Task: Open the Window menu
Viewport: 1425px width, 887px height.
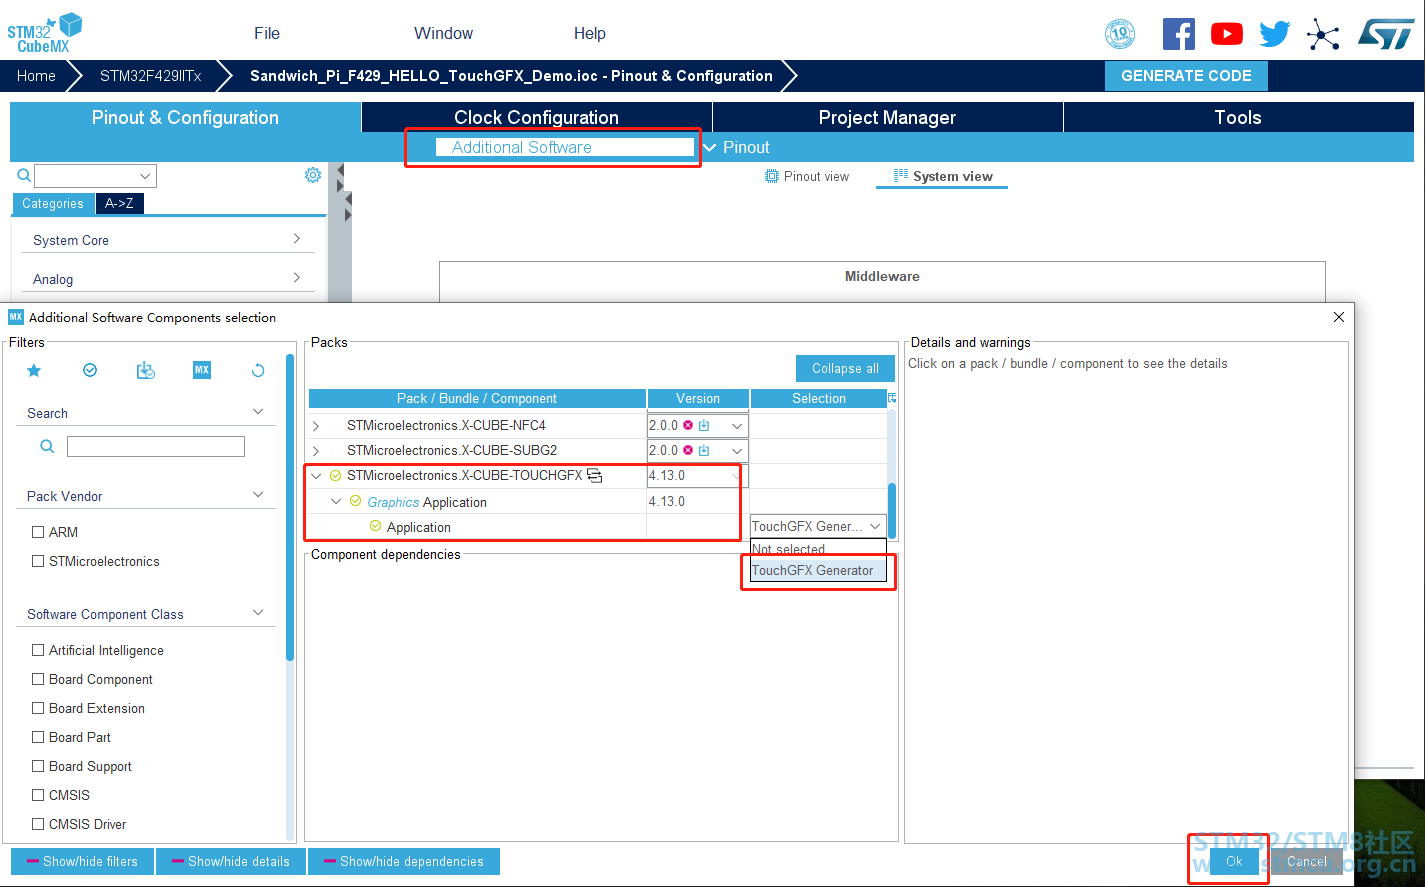Action: [444, 33]
